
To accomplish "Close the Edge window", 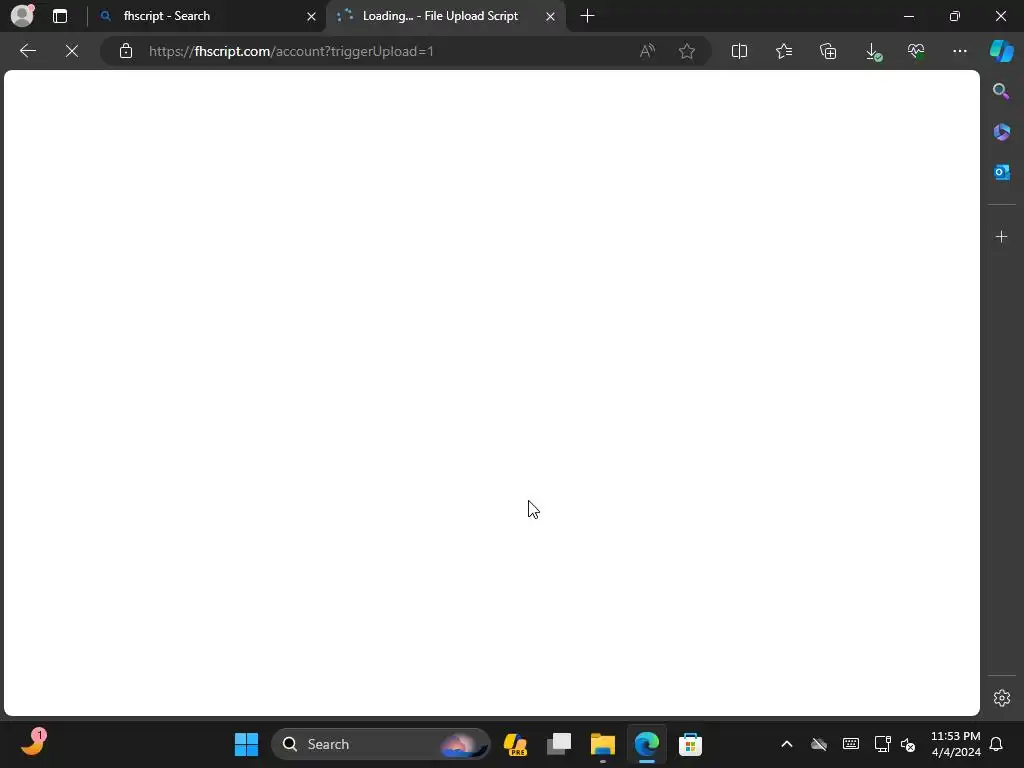I will [x=1000, y=16].
